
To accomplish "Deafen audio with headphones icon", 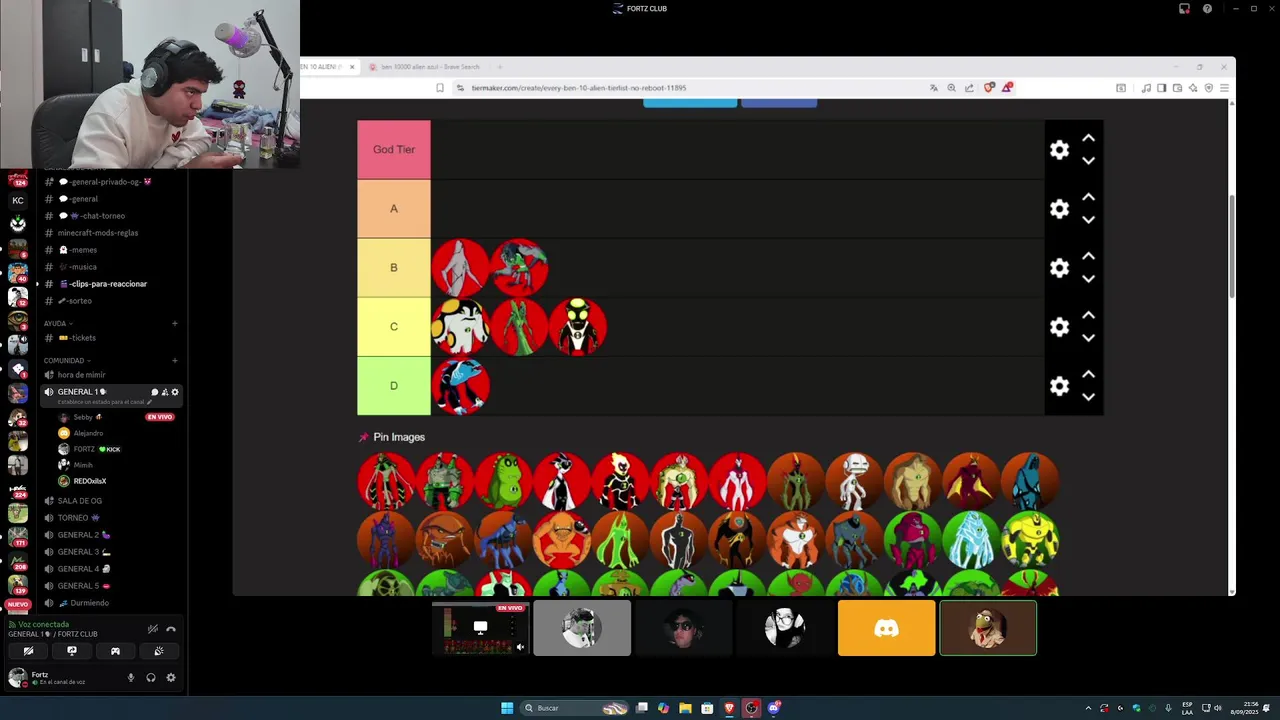I will click(x=151, y=678).
